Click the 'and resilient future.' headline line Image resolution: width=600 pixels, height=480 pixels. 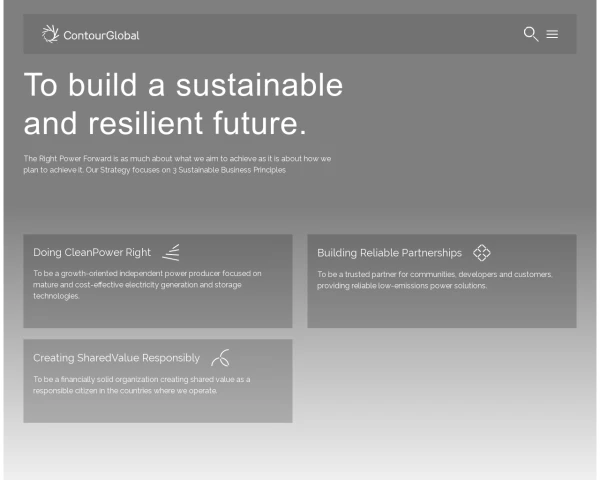coord(164,123)
